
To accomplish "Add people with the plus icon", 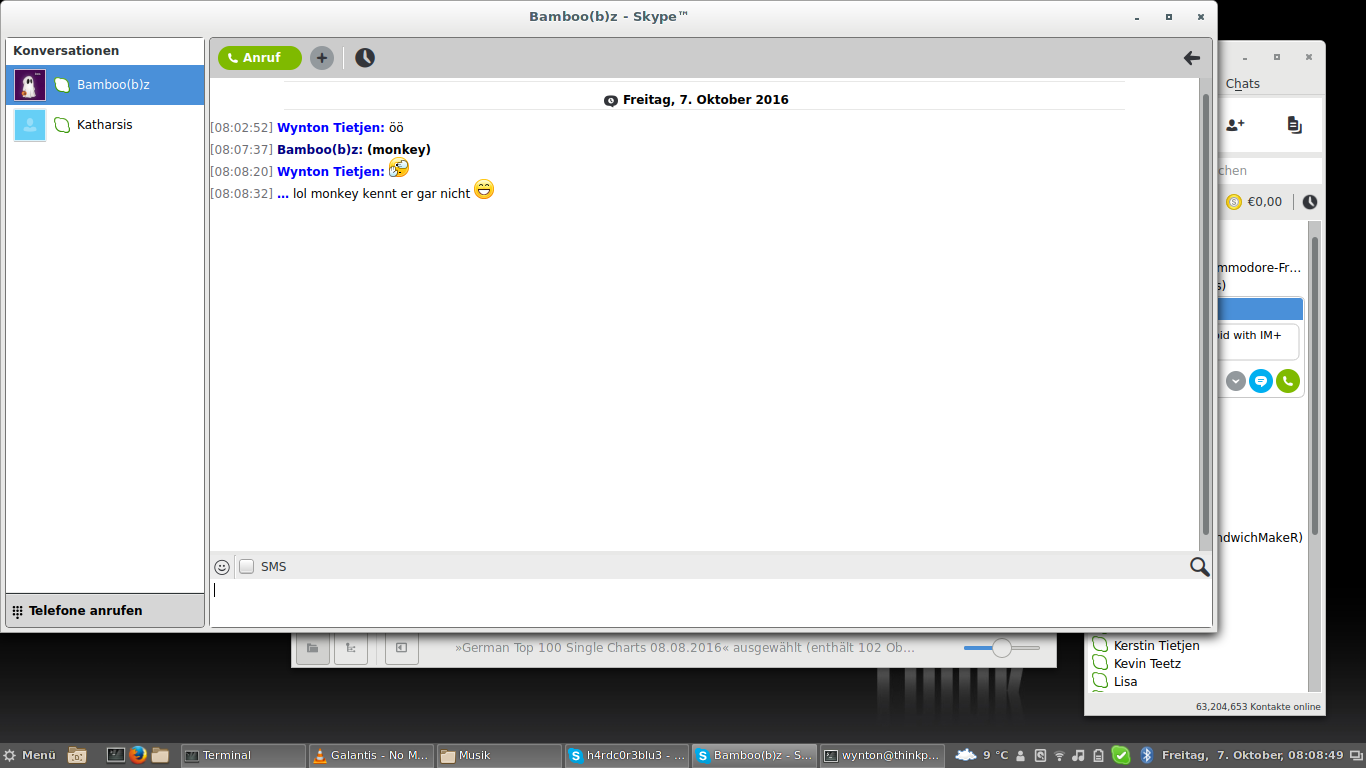I will coord(321,58).
